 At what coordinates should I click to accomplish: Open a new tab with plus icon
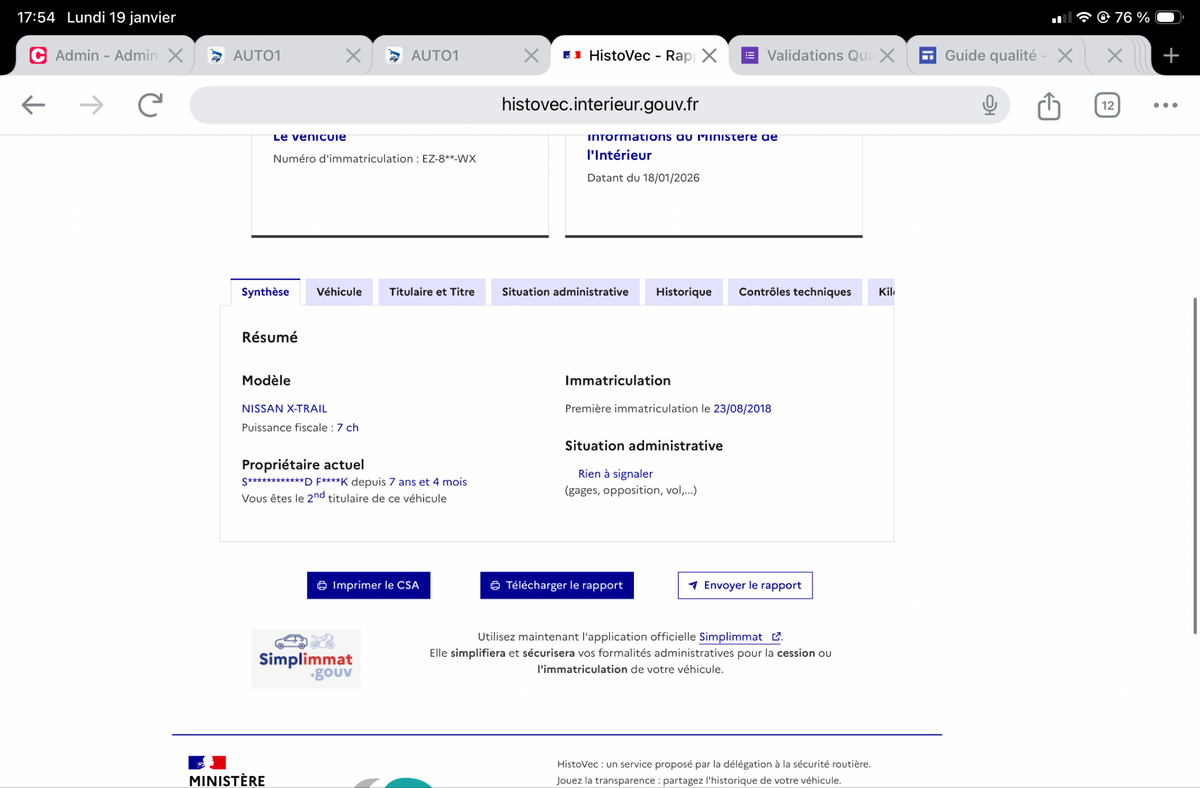pyautogui.click(x=1171, y=56)
